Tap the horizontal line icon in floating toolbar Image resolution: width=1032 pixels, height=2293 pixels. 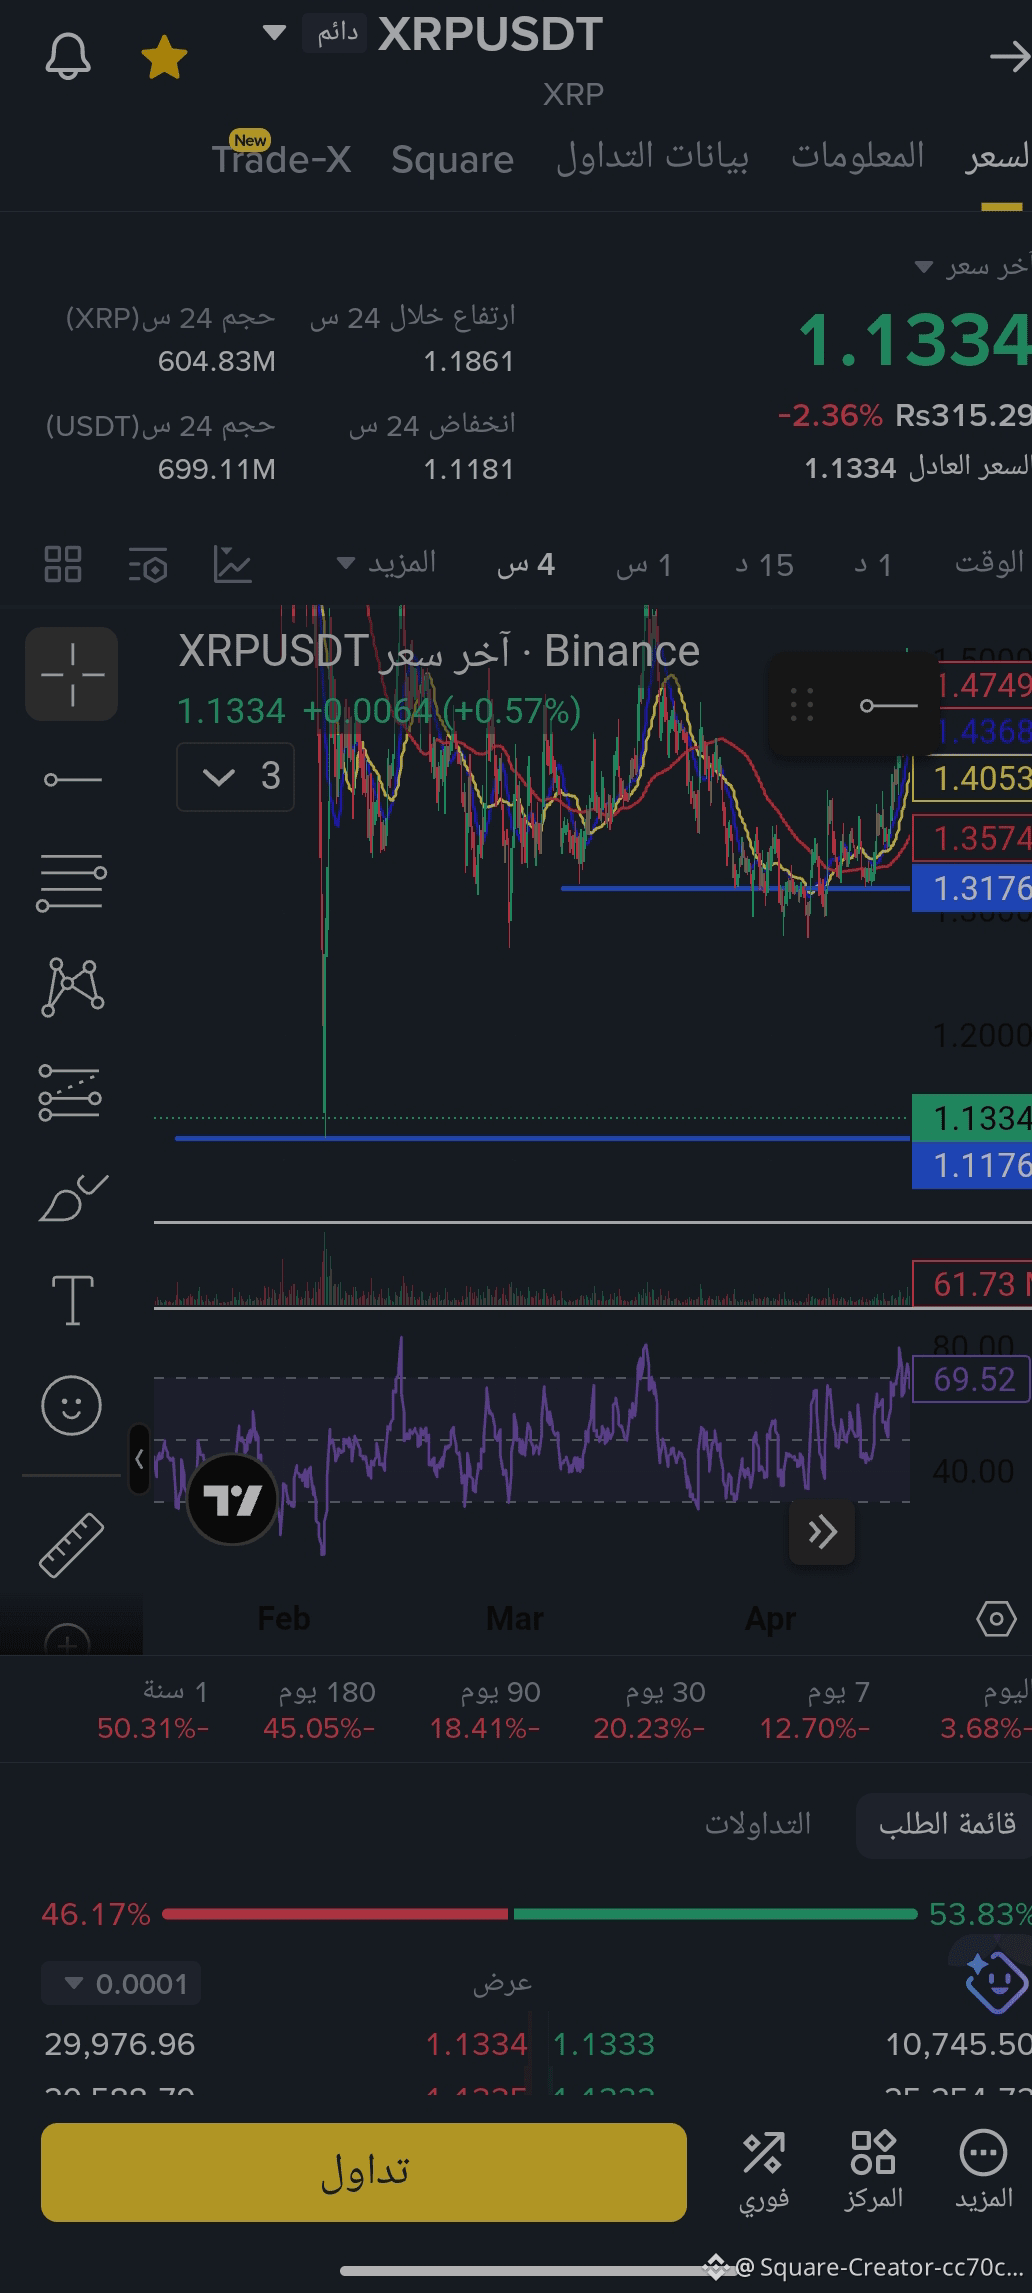click(888, 705)
